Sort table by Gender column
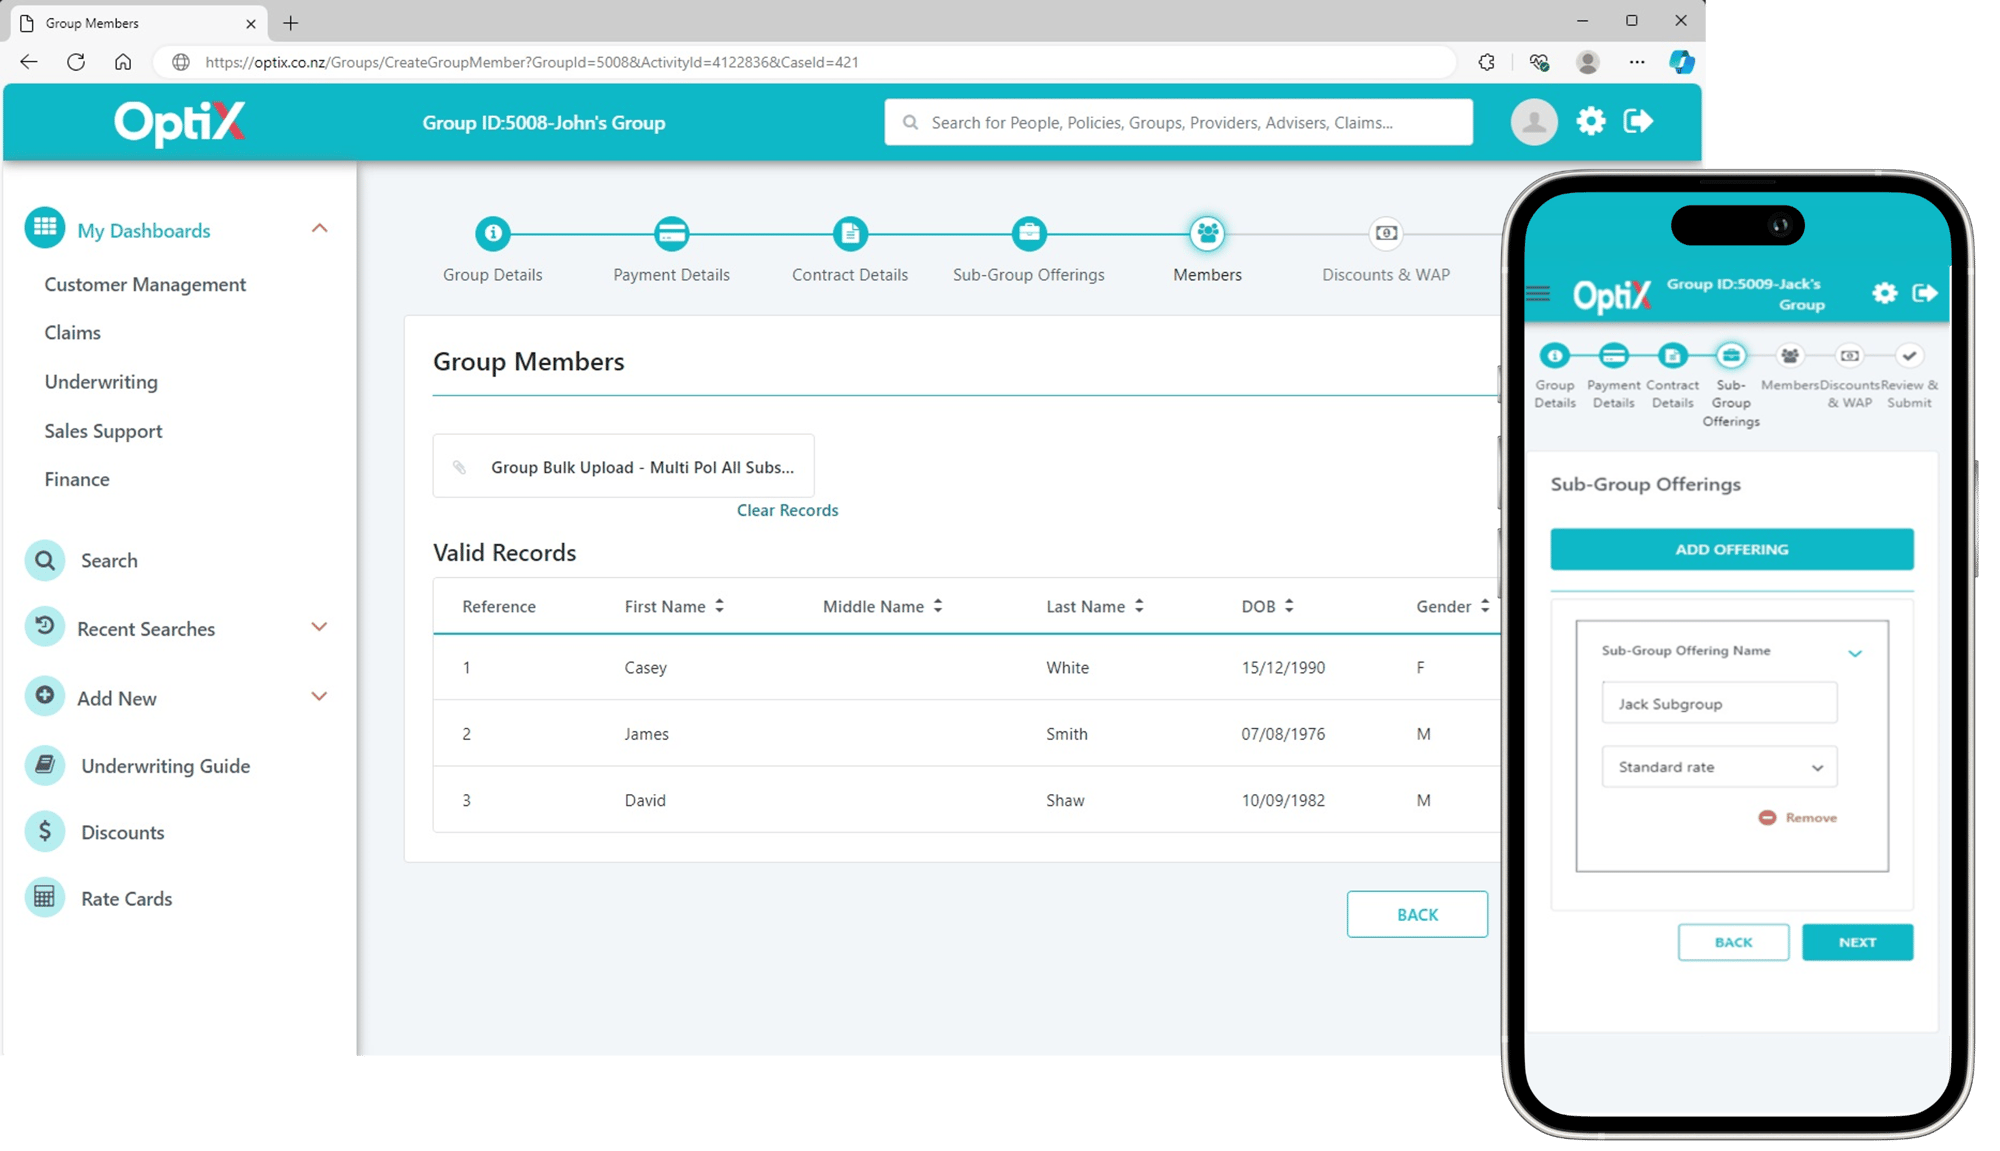The height and width of the screenshot is (1151, 2000). click(1485, 606)
